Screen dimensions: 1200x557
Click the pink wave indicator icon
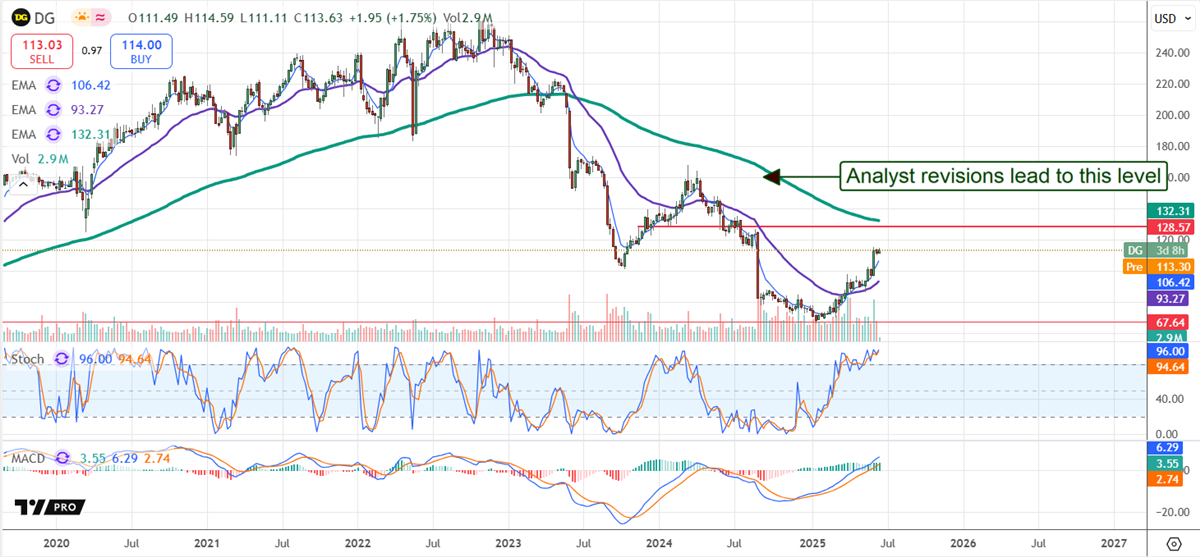coord(101,19)
